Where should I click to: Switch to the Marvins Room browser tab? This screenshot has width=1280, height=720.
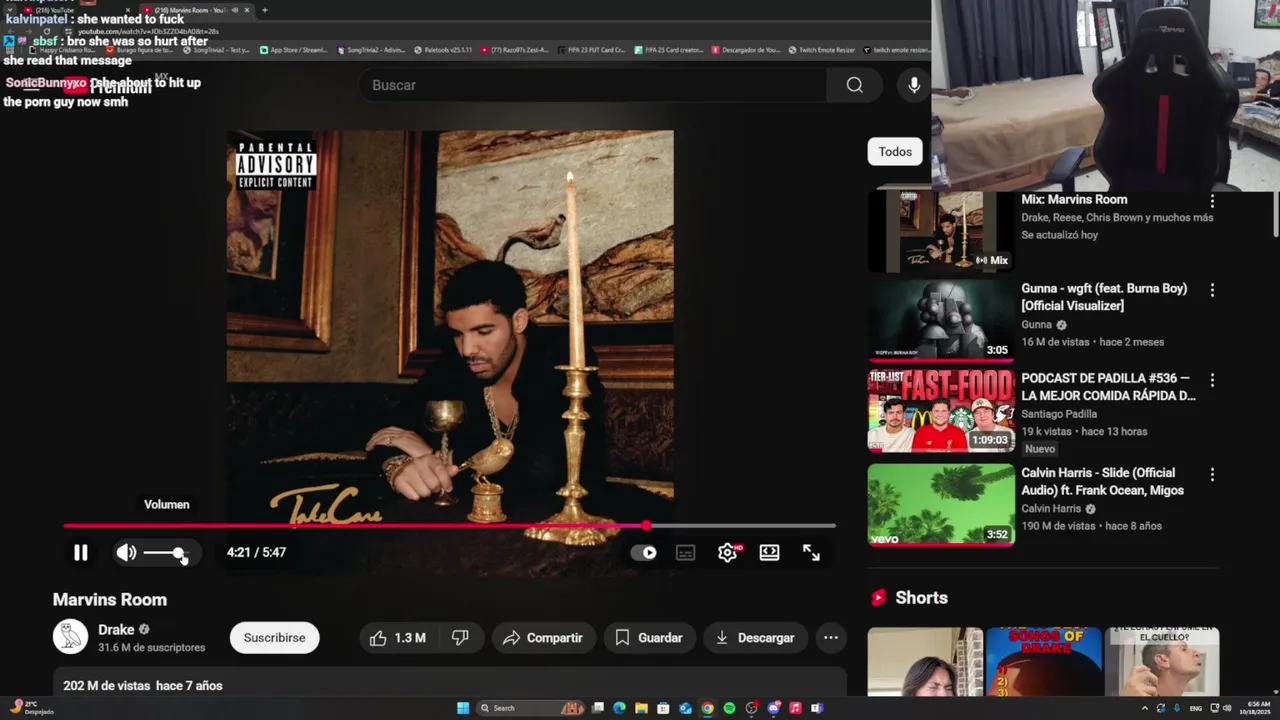point(196,10)
